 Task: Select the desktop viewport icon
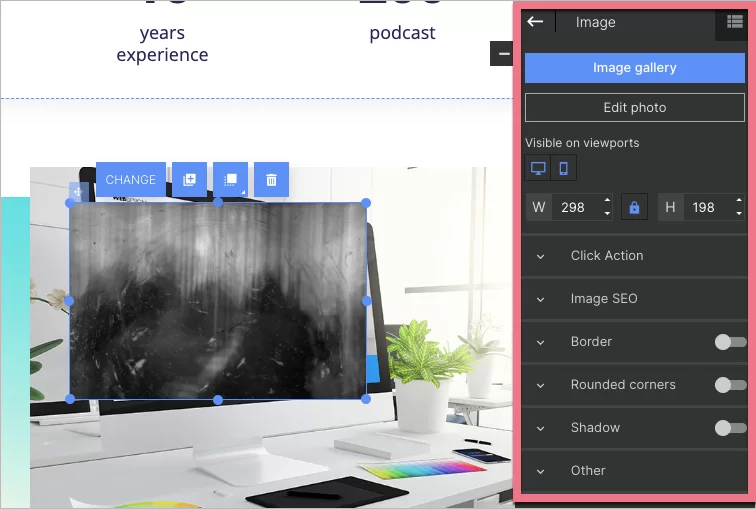(538, 168)
